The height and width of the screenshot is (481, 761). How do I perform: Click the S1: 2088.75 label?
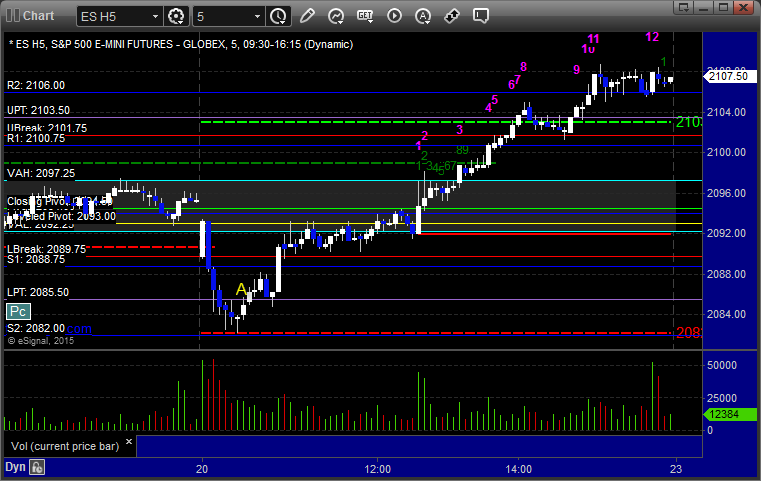pos(36,260)
